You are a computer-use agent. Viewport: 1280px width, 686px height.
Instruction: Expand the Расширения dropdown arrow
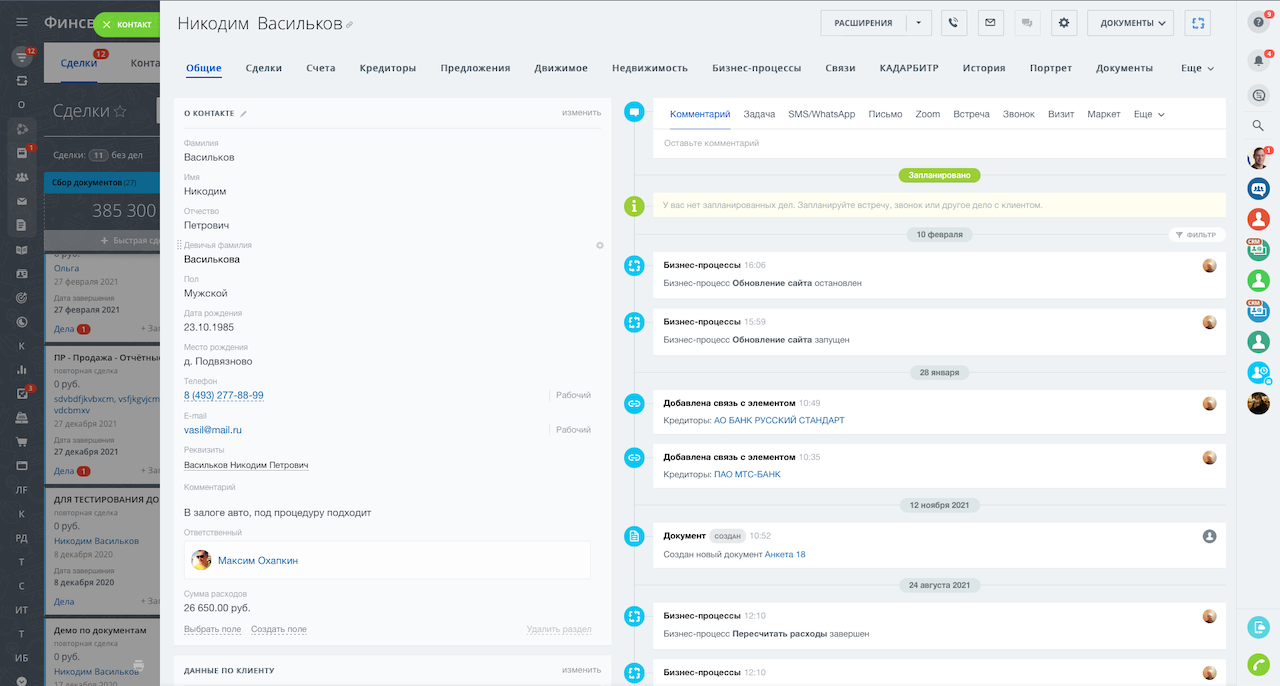coord(918,23)
